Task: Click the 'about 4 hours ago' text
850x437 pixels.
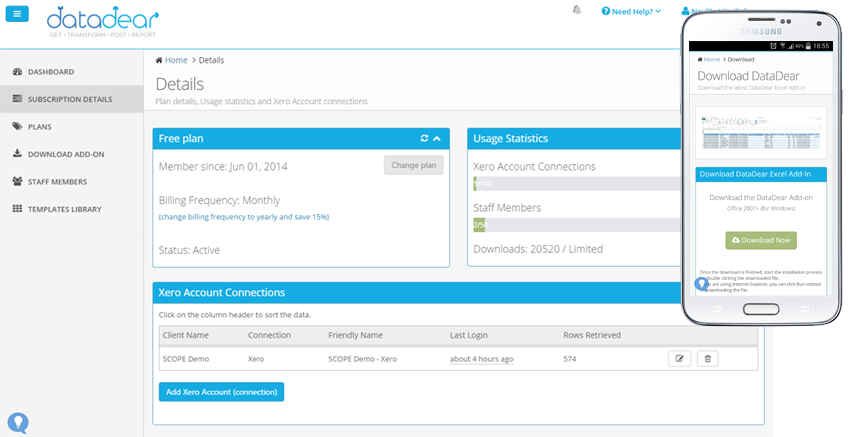Action: click(x=481, y=359)
